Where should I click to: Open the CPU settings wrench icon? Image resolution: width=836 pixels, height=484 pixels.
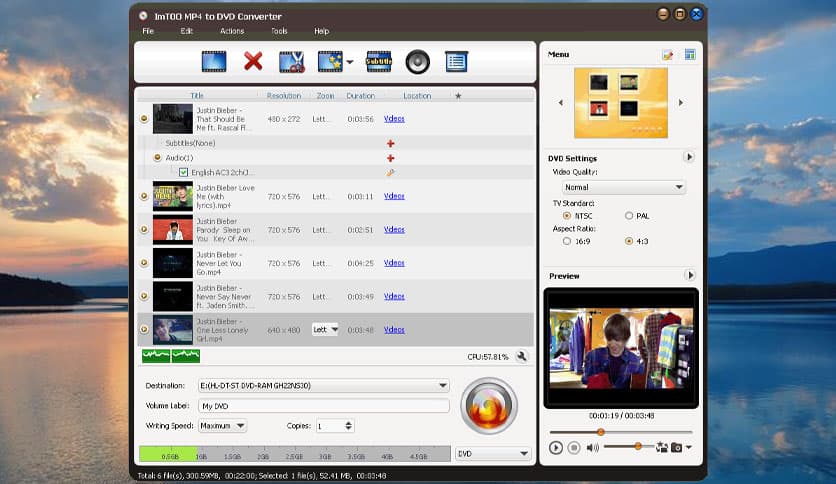(522, 357)
